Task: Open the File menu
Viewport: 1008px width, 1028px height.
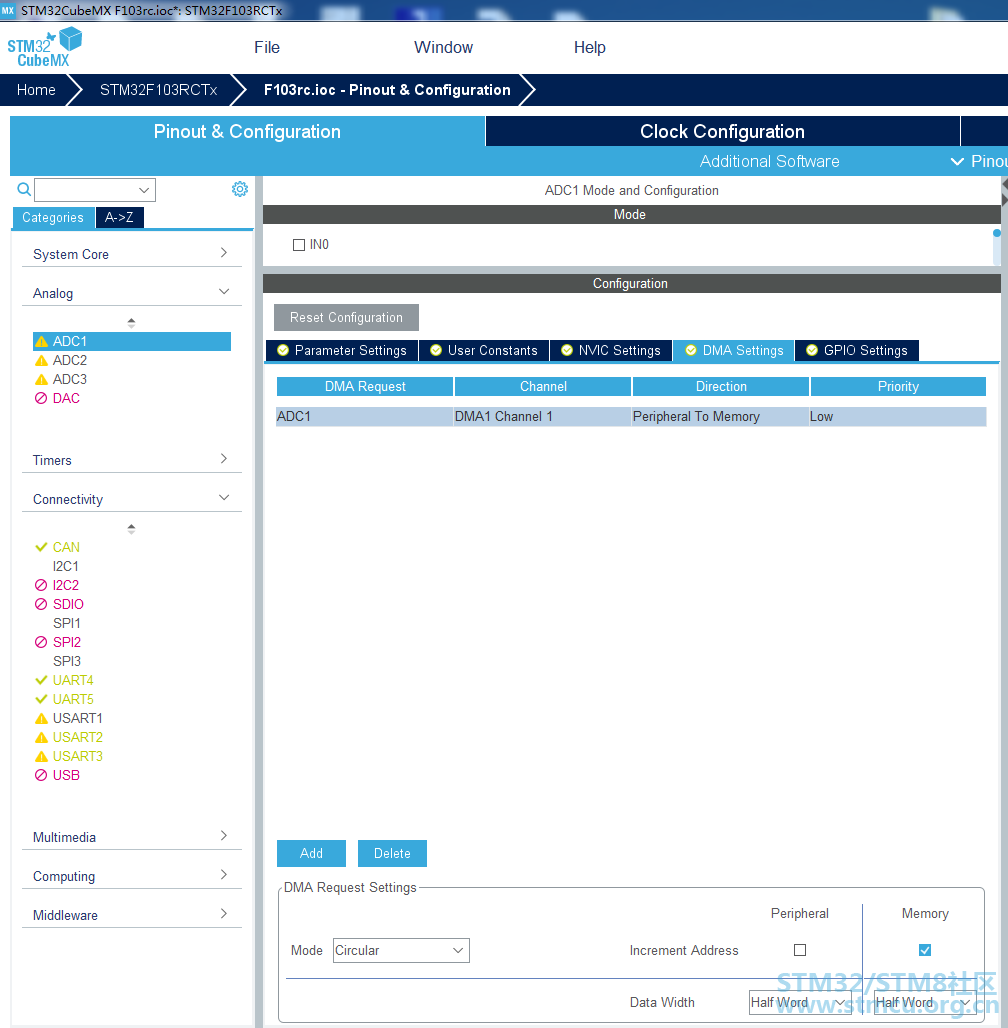Action: point(267,47)
